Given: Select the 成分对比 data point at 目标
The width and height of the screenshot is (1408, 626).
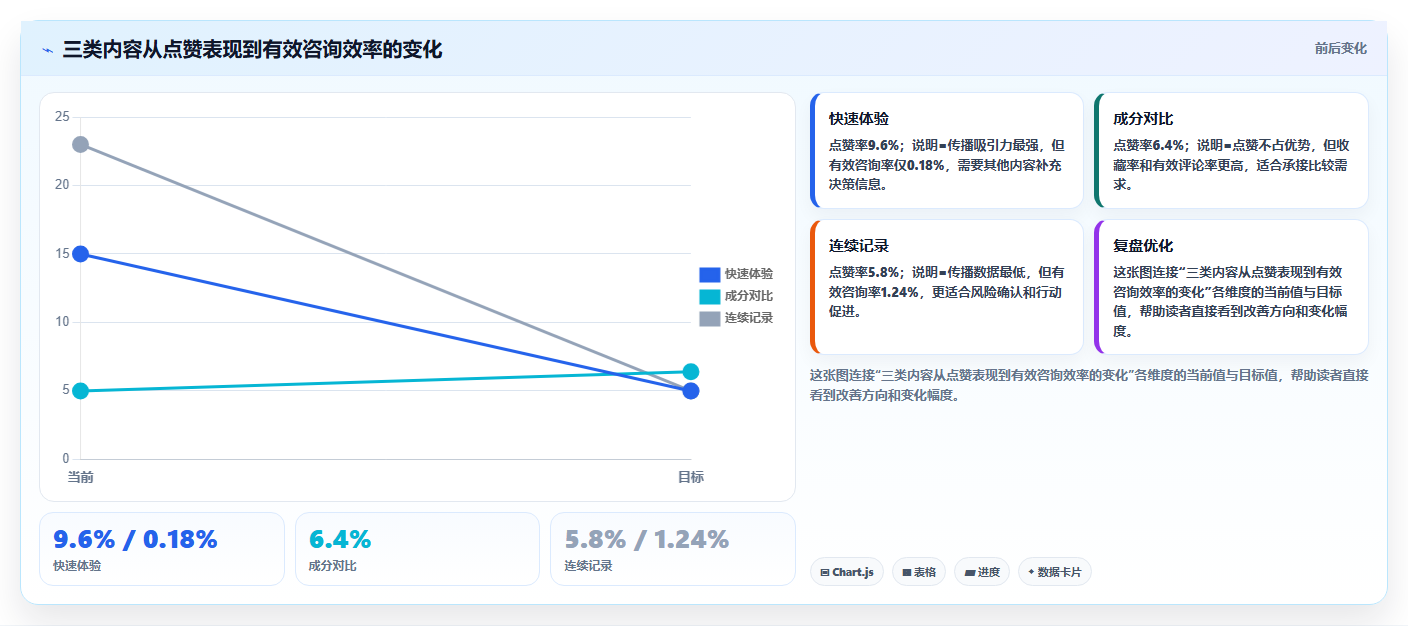Looking at the screenshot, I should (x=691, y=372).
